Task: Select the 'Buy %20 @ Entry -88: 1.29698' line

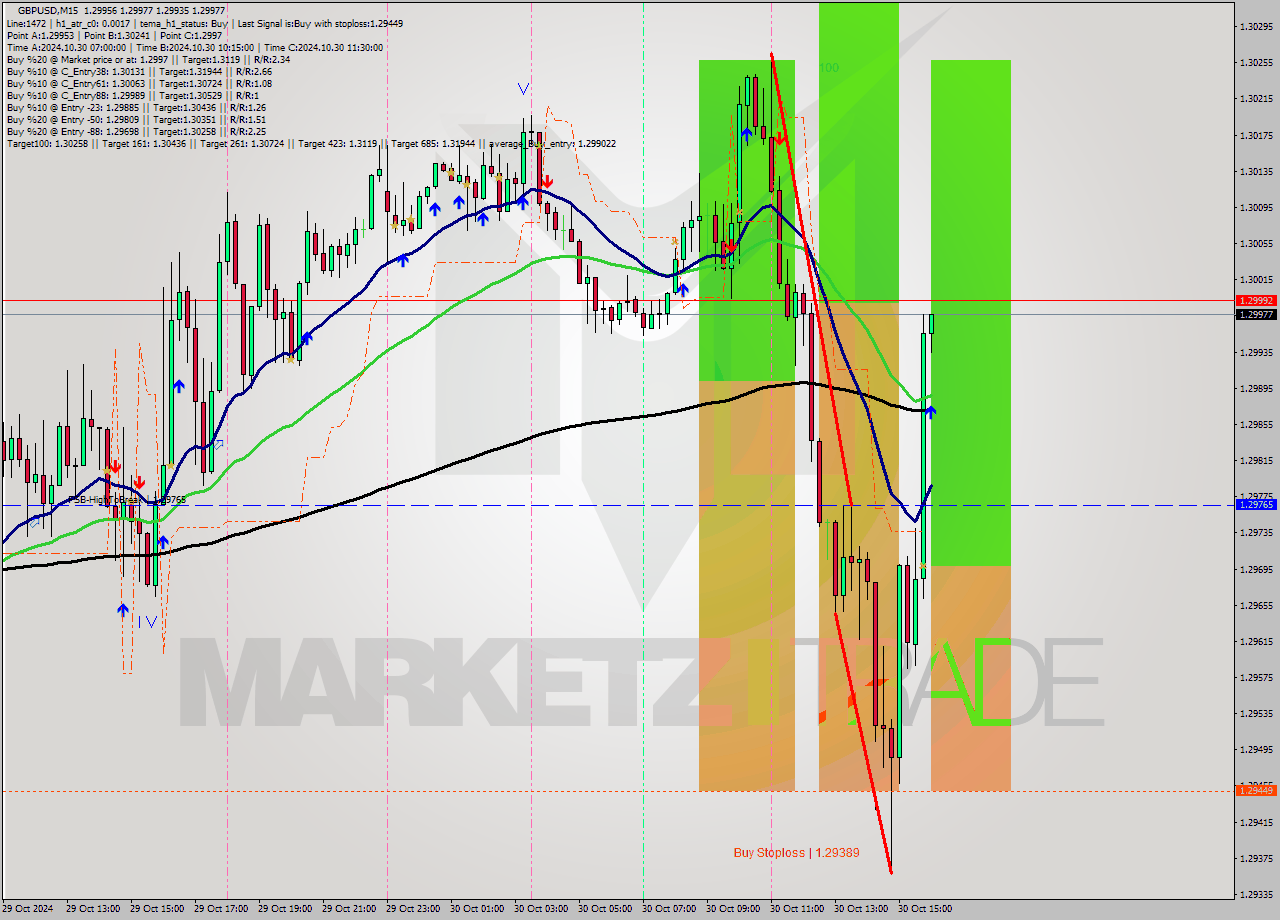Action: (x=136, y=131)
